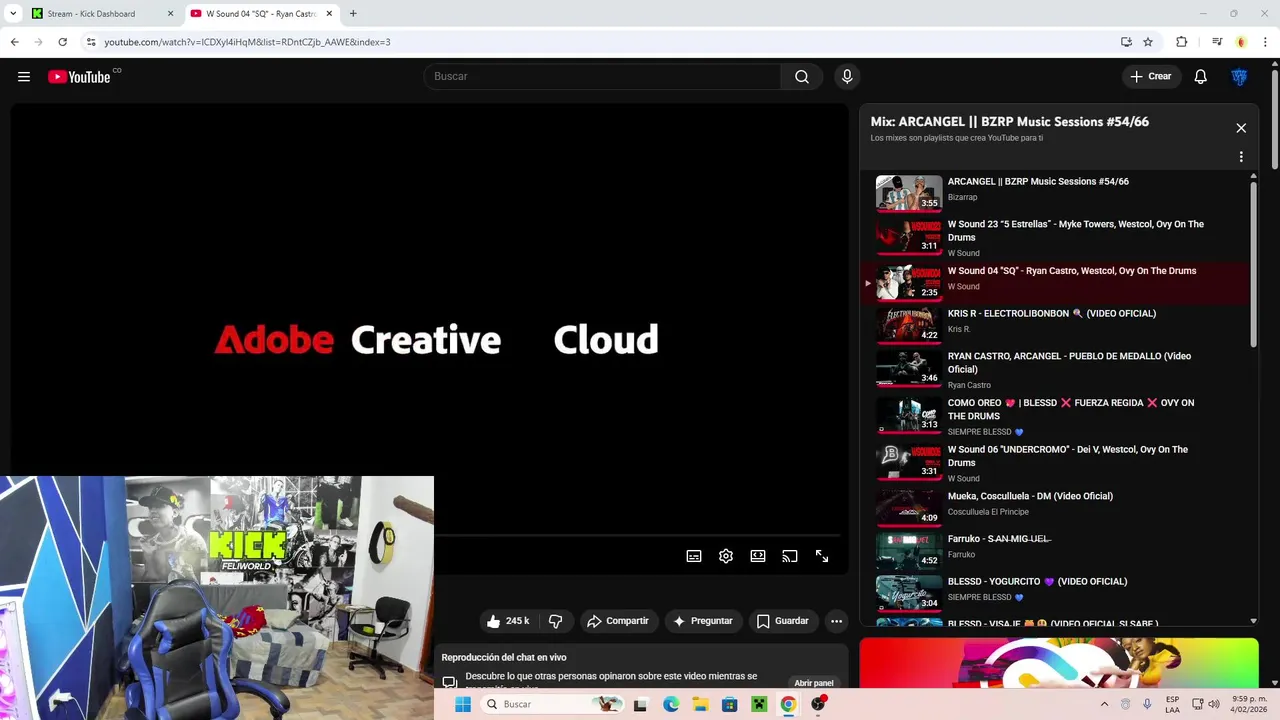Image resolution: width=1280 pixels, height=720 pixels.
Task: Open the Chrome profile avatar
Action: coord(1241,42)
